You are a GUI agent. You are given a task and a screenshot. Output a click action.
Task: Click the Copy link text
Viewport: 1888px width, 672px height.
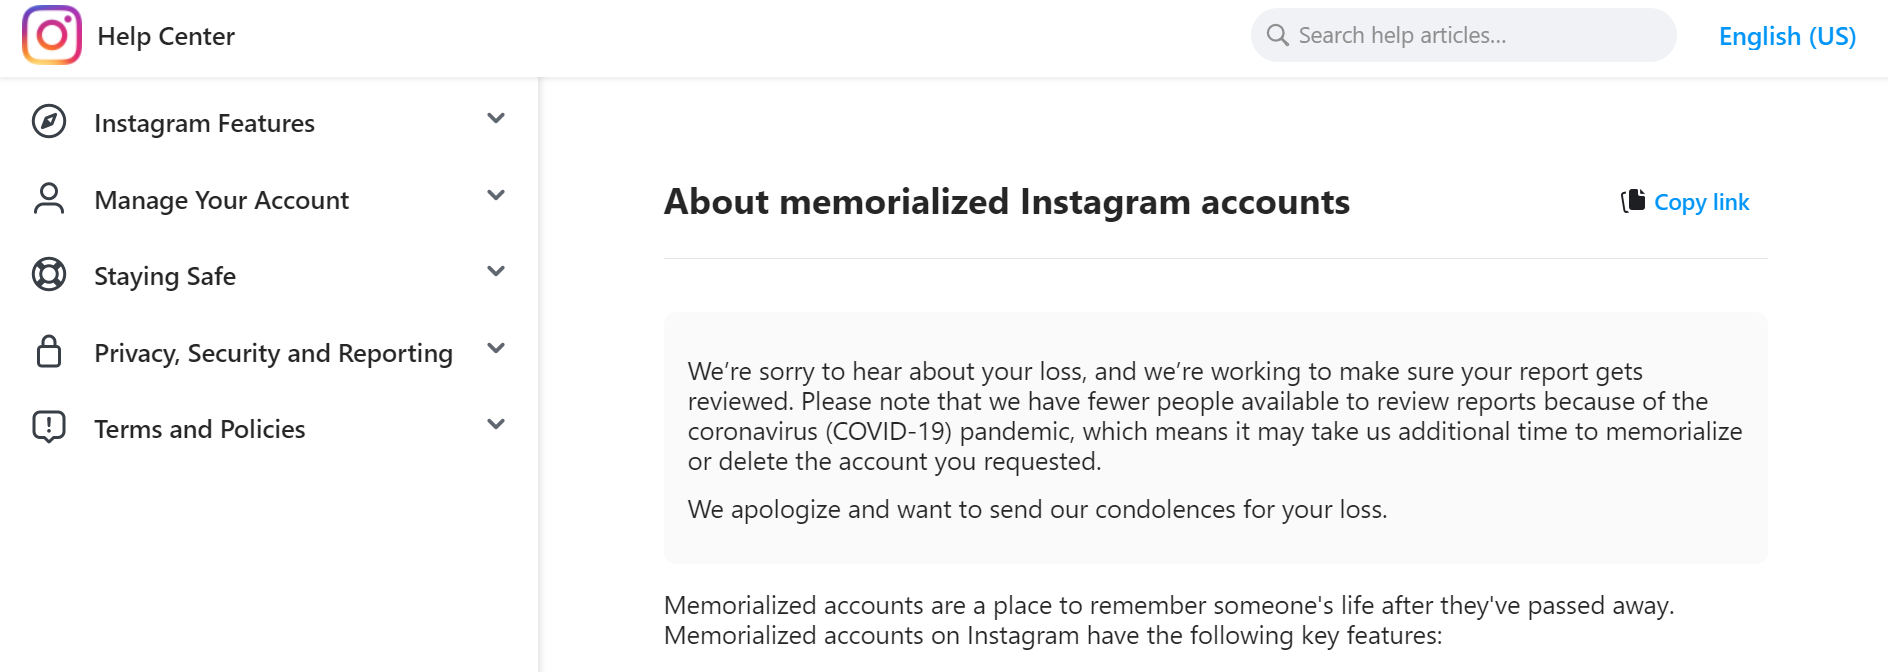coord(1701,202)
